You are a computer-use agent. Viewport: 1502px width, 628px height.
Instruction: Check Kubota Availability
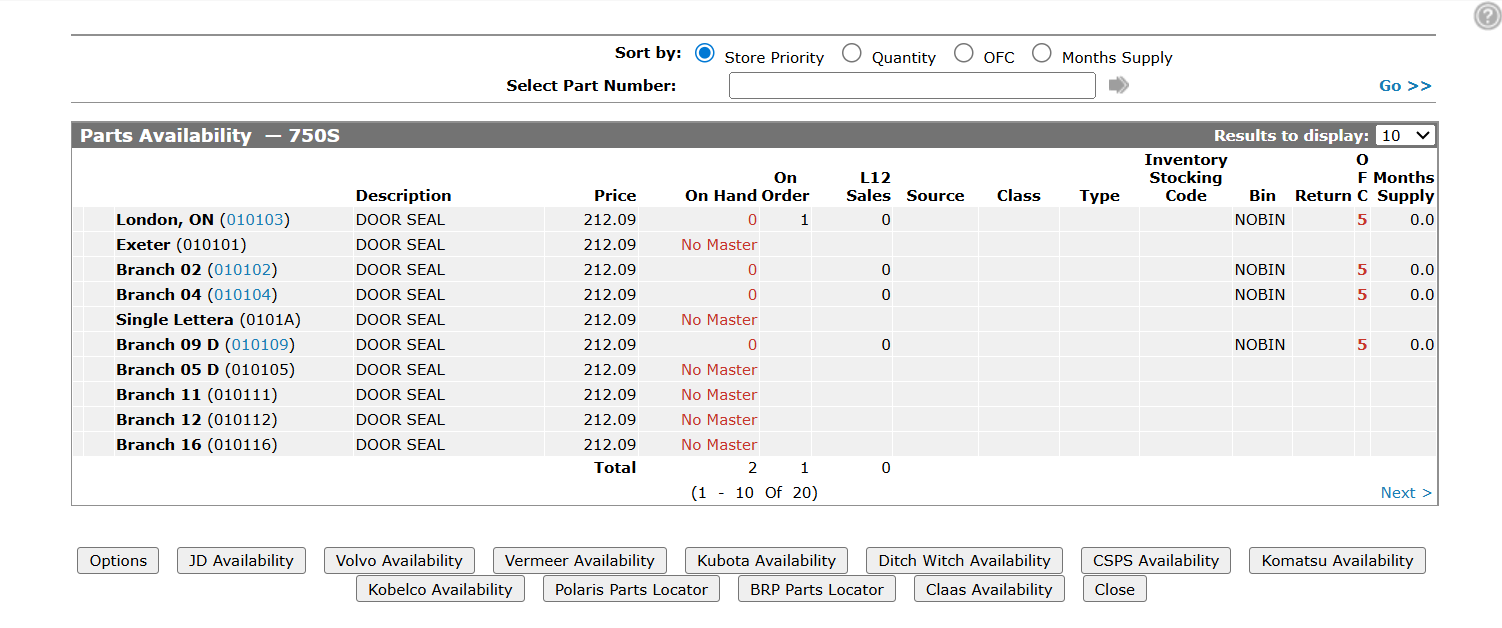766,561
